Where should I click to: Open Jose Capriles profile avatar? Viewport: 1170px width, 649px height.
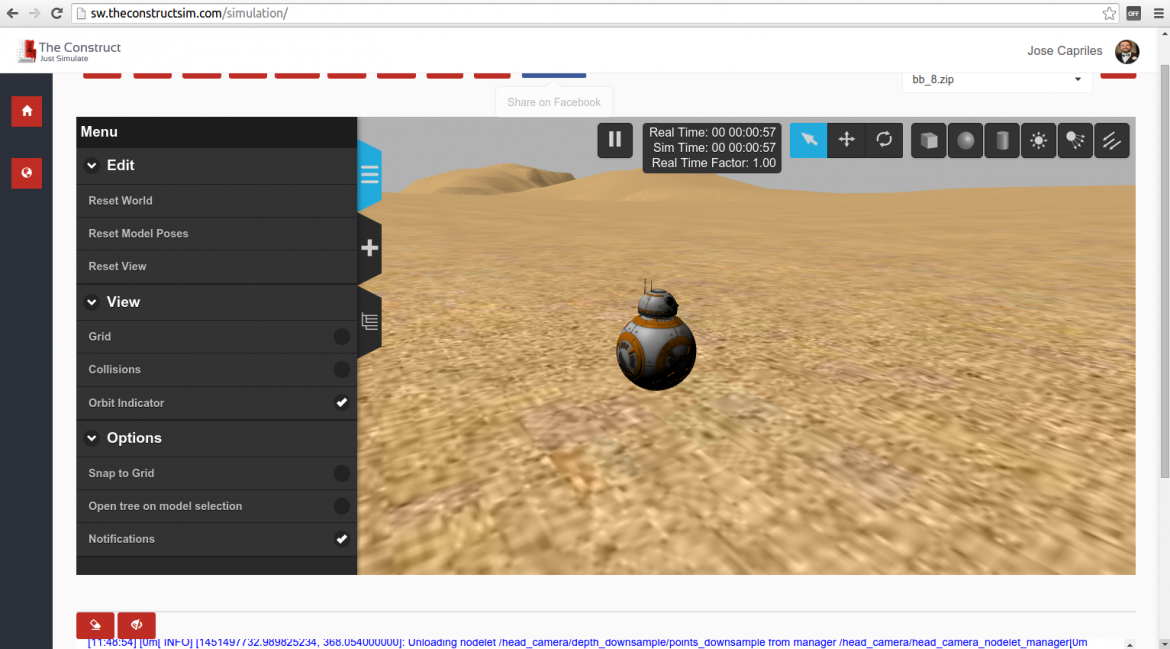coord(1127,51)
